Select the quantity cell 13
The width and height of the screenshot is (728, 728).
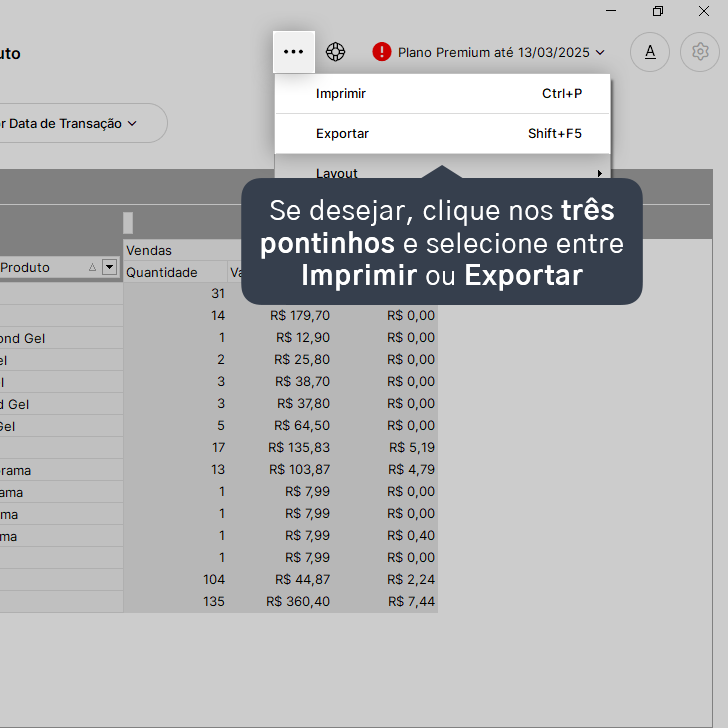218,469
